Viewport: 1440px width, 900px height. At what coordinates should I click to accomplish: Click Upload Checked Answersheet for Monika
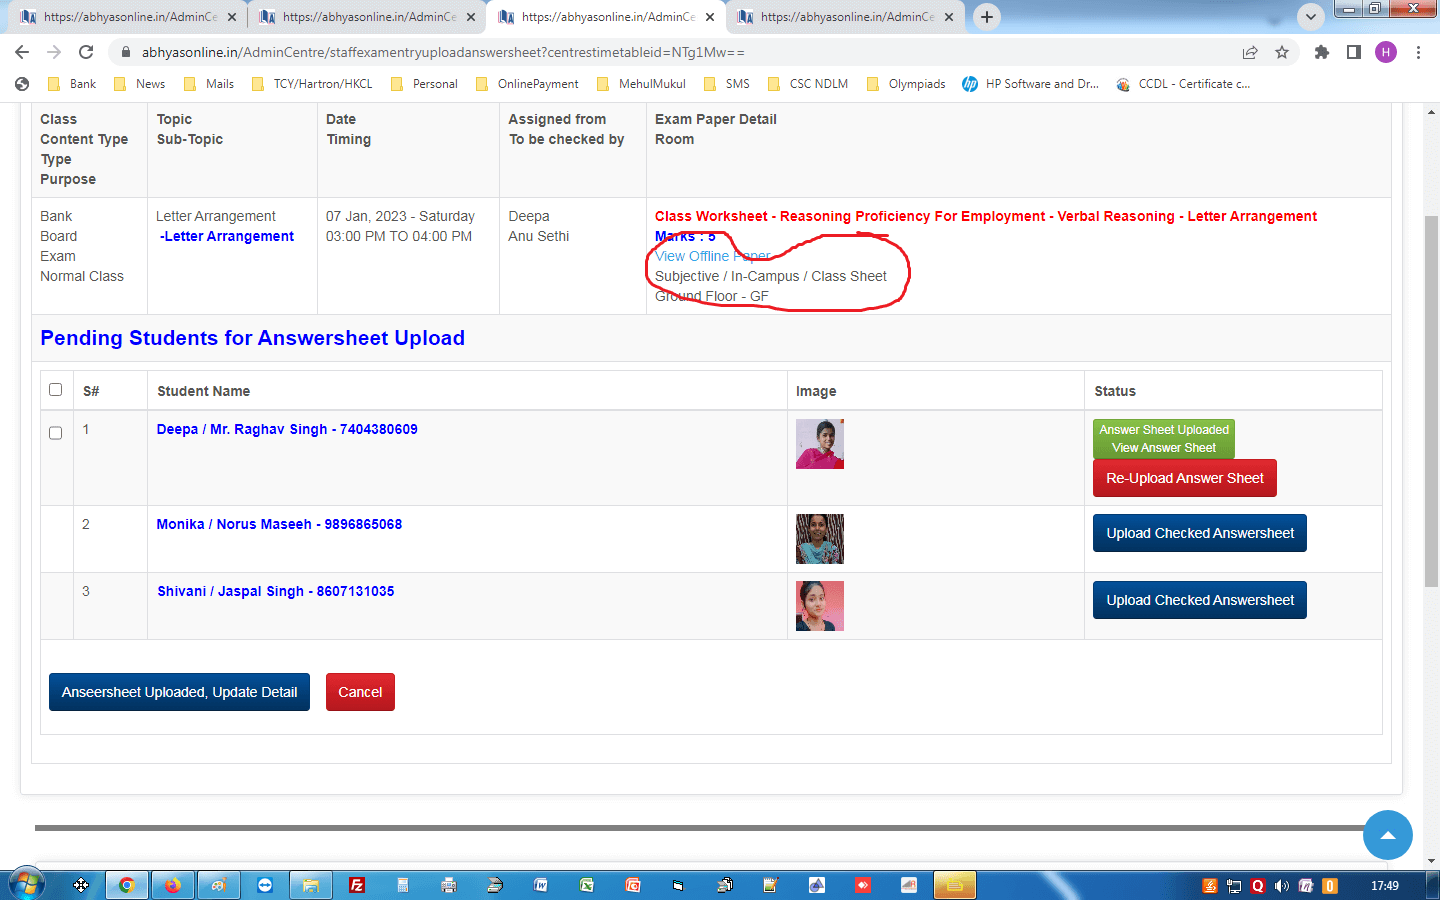(1199, 533)
